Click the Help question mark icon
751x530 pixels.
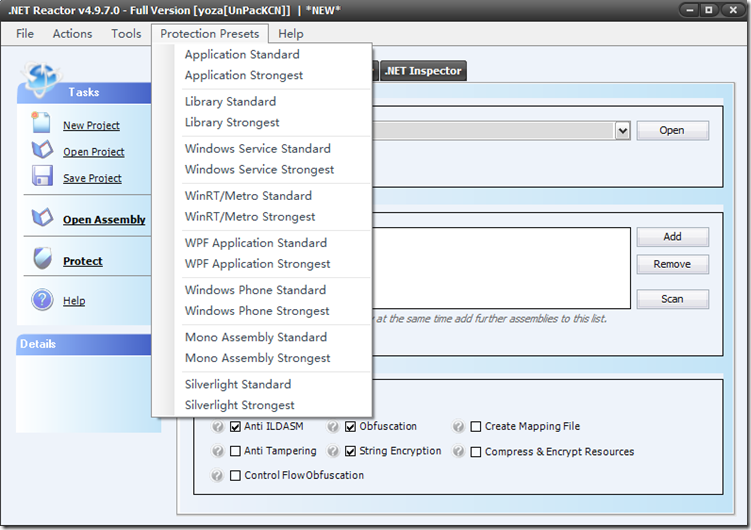click(x=42, y=300)
